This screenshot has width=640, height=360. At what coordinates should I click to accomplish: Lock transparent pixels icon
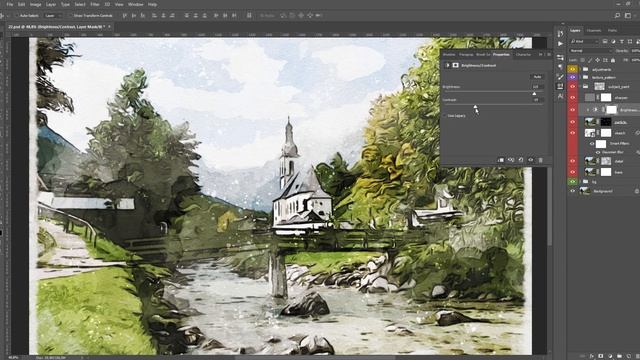[582, 60]
